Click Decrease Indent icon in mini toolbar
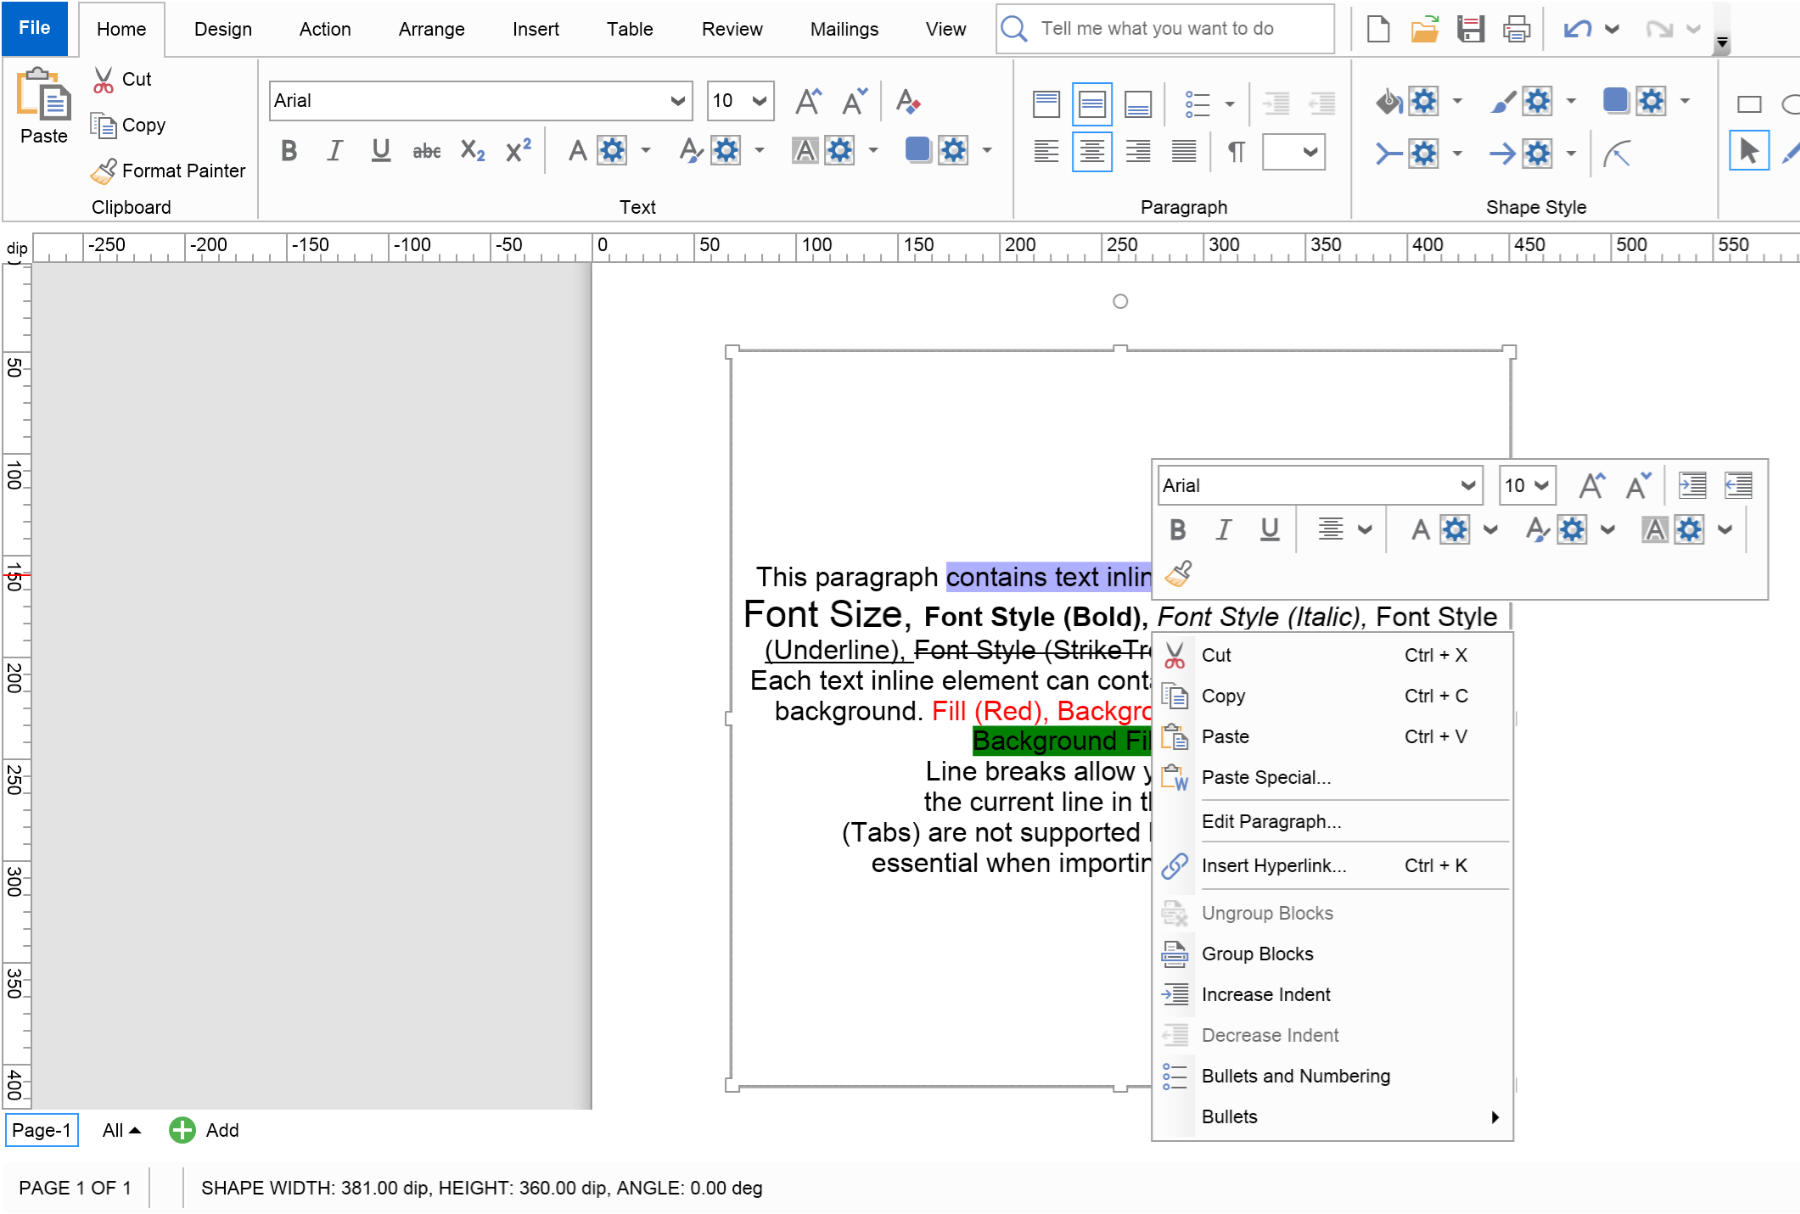The image size is (1800, 1214). (x=1738, y=486)
